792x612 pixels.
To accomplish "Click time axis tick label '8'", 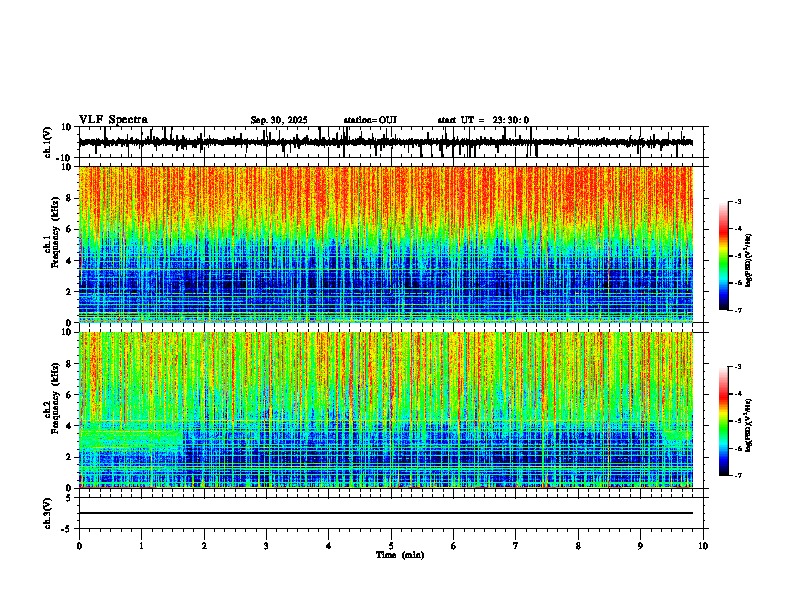I will [x=578, y=546].
